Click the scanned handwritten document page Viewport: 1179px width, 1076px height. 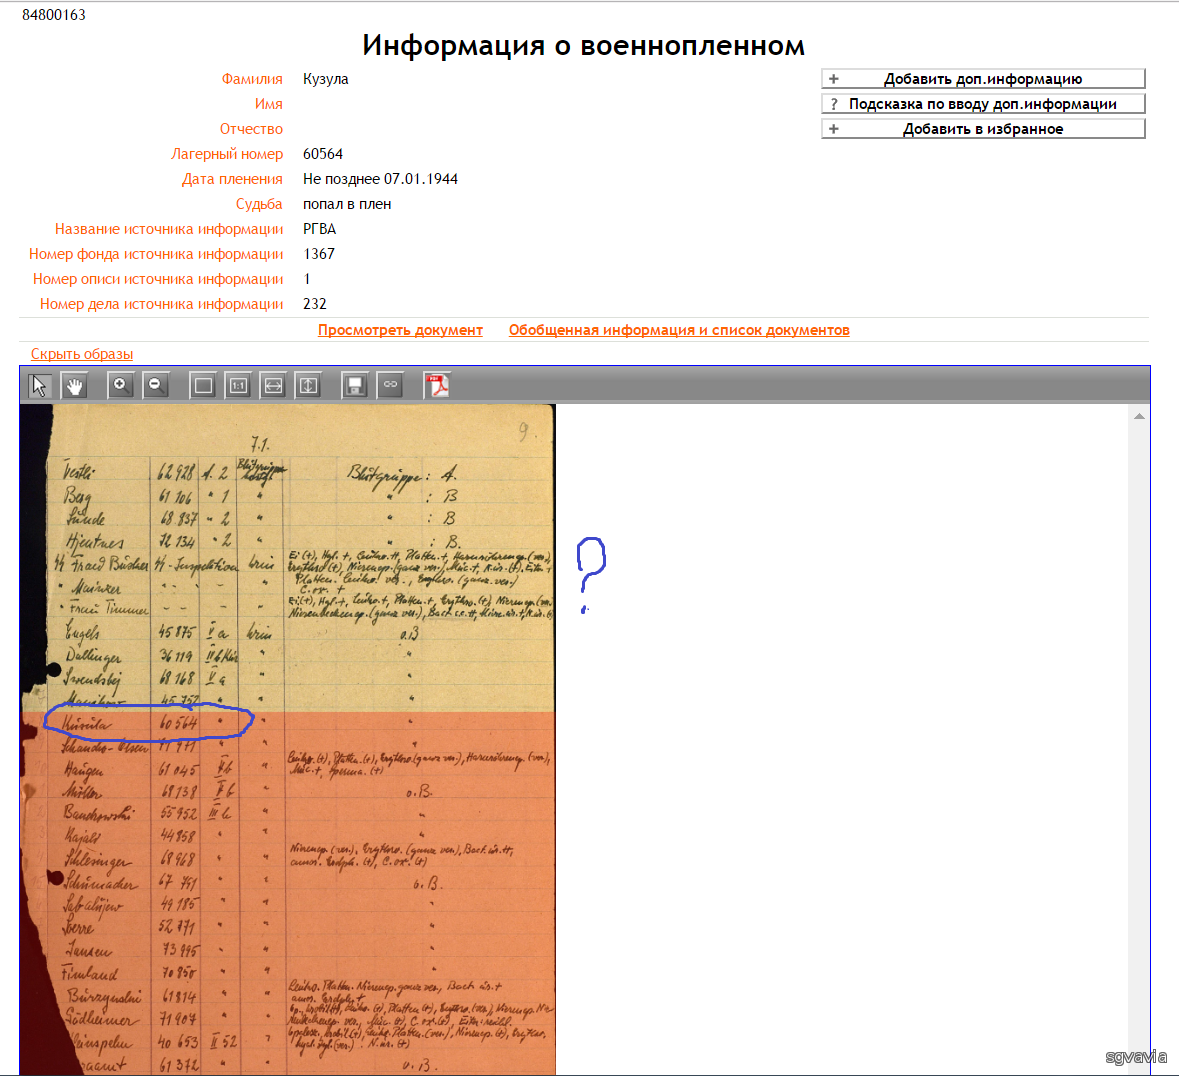click(x=288, y=740)
